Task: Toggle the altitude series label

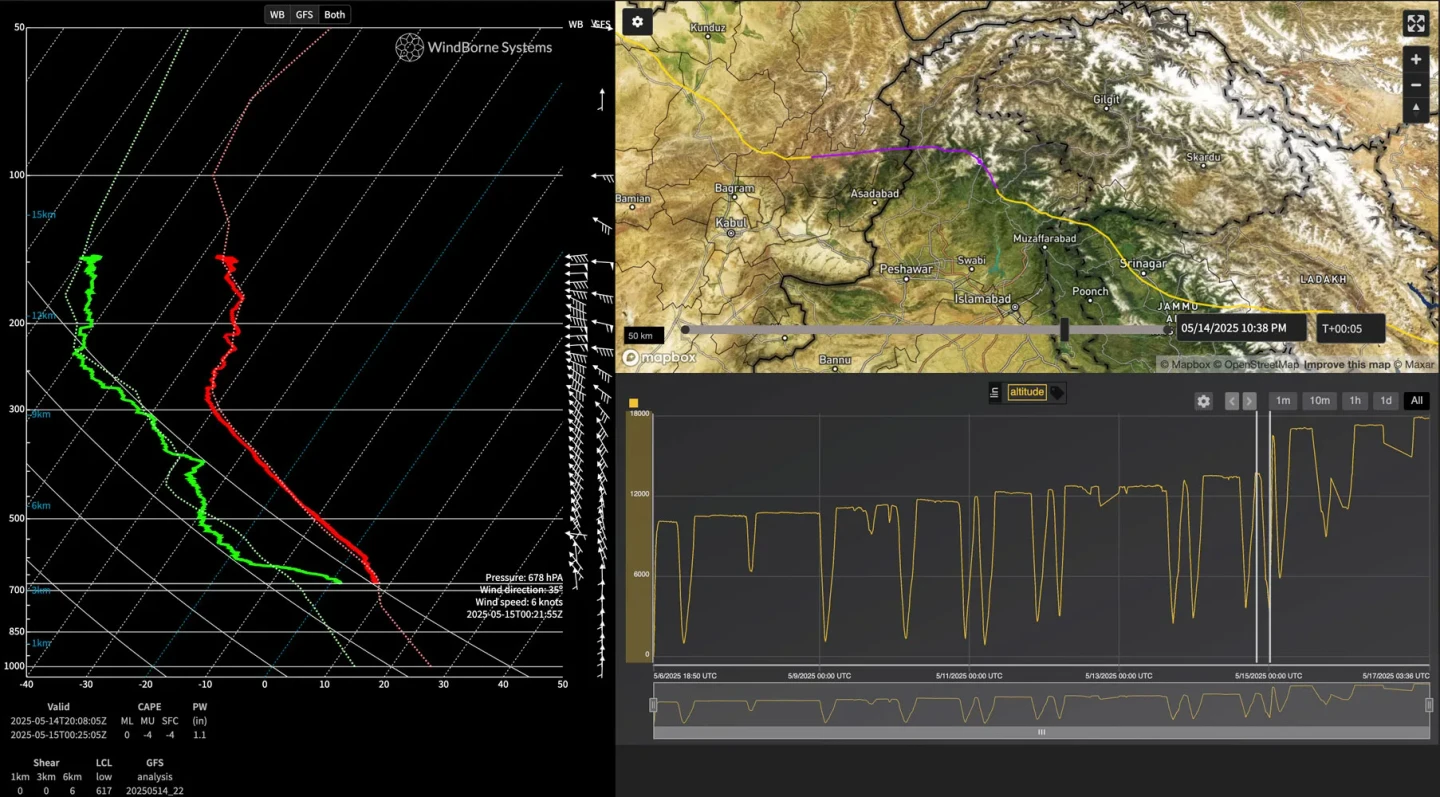Action: tap(1026, 392)
